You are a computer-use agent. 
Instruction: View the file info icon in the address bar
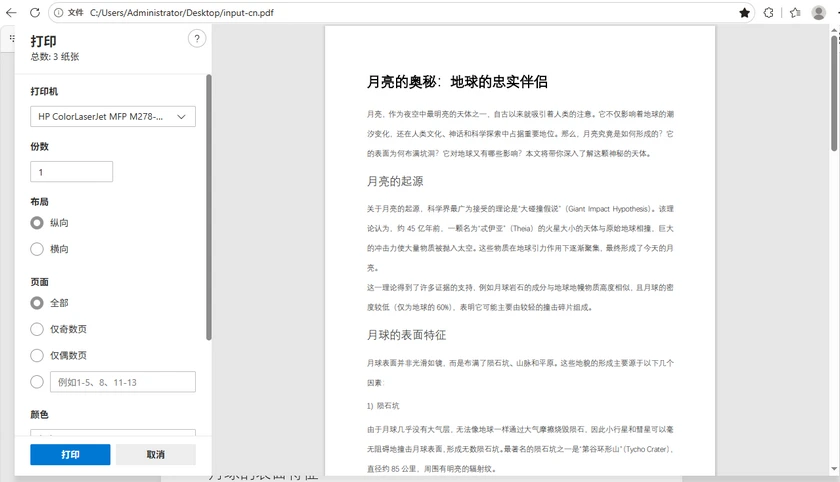[x=58, y=12]
